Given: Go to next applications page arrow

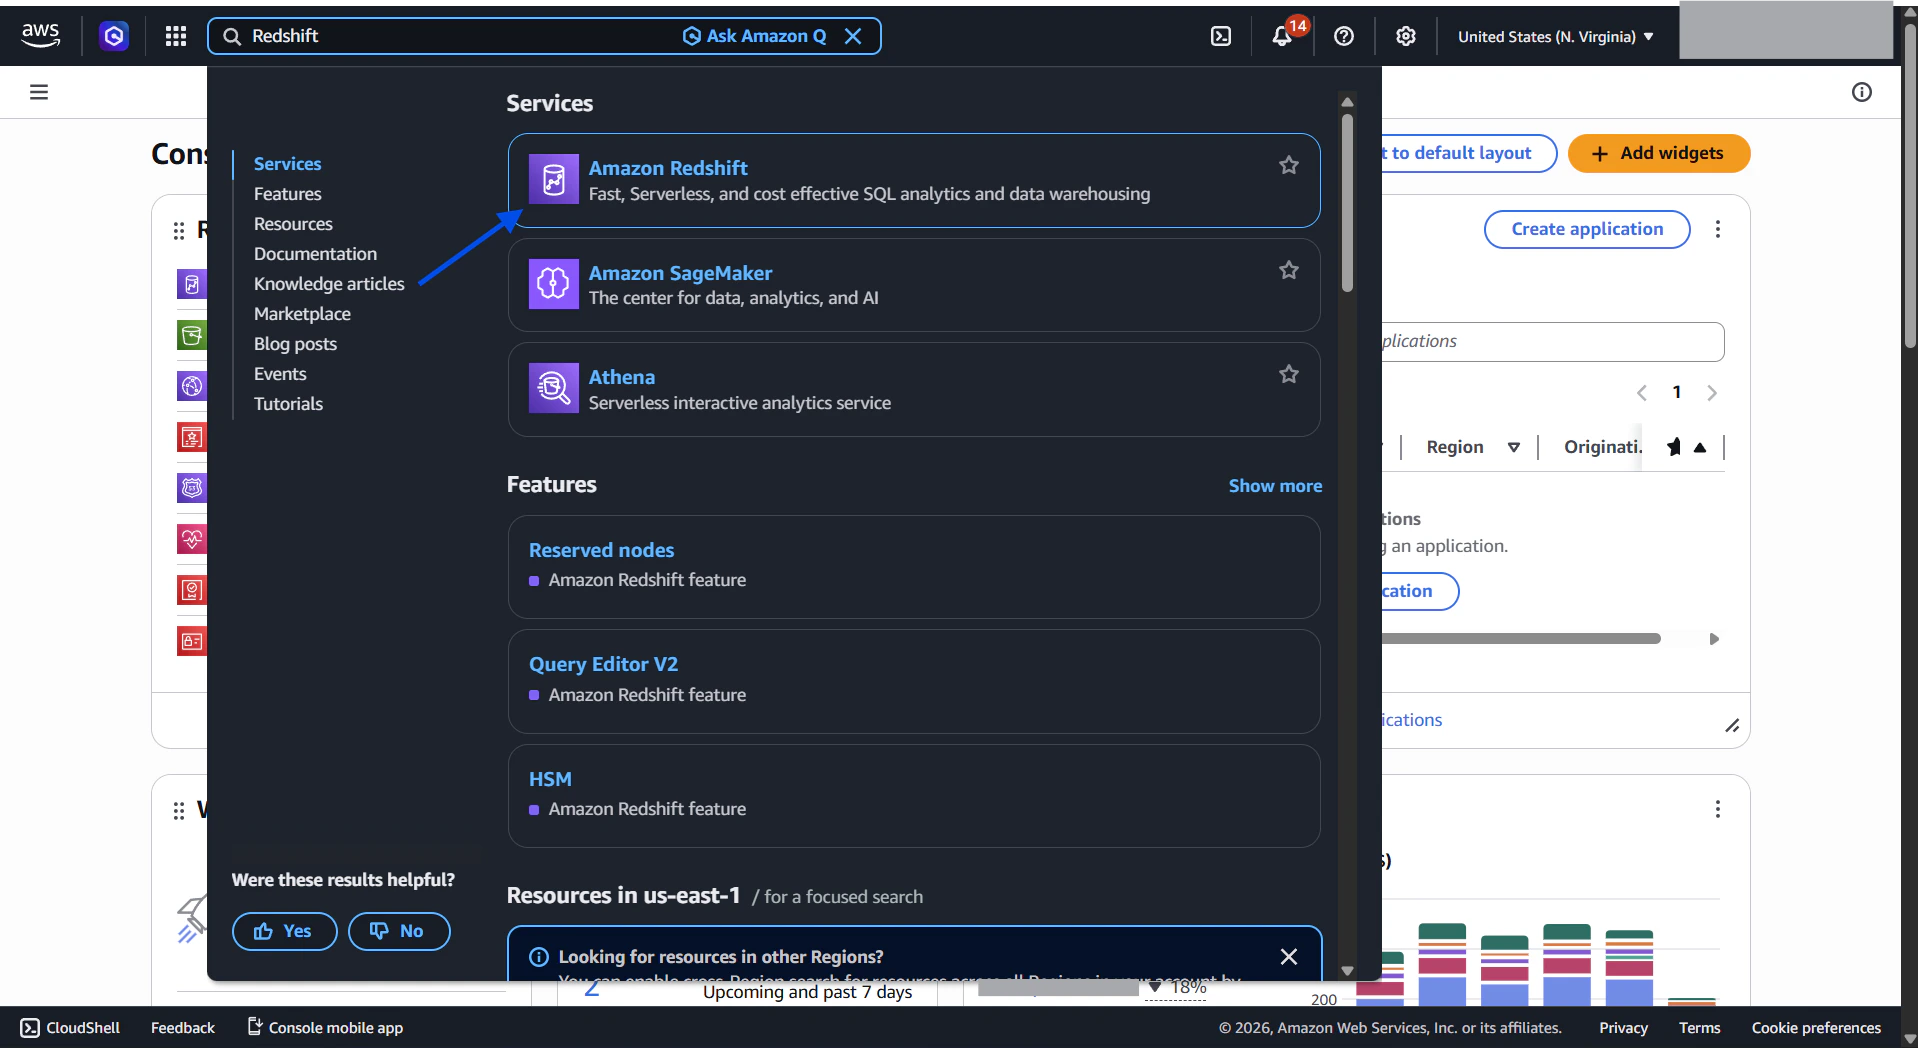Looking at the screenshot, I should coord(1712,393).
